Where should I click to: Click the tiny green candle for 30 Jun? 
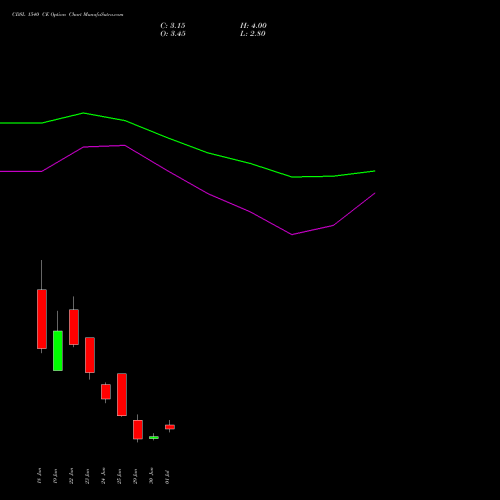click(x=154, y=437)
